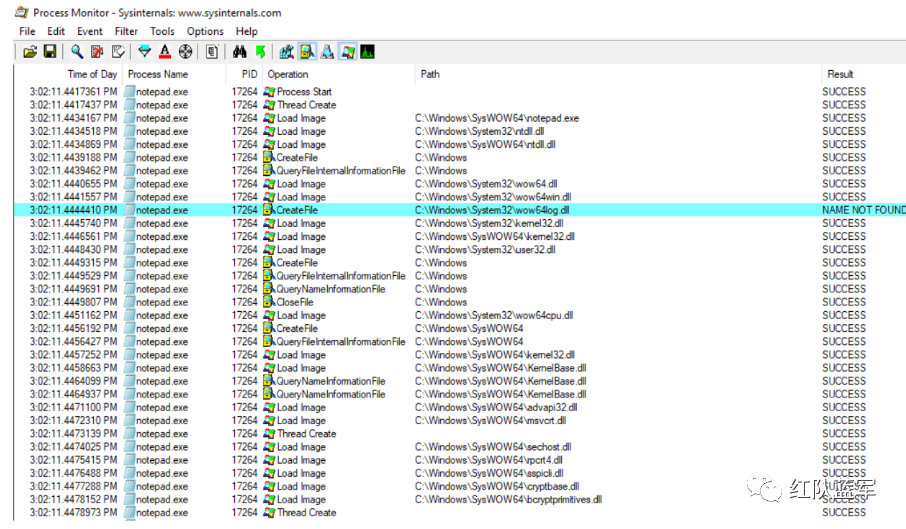Select the Process Start event row

[459, 91]
